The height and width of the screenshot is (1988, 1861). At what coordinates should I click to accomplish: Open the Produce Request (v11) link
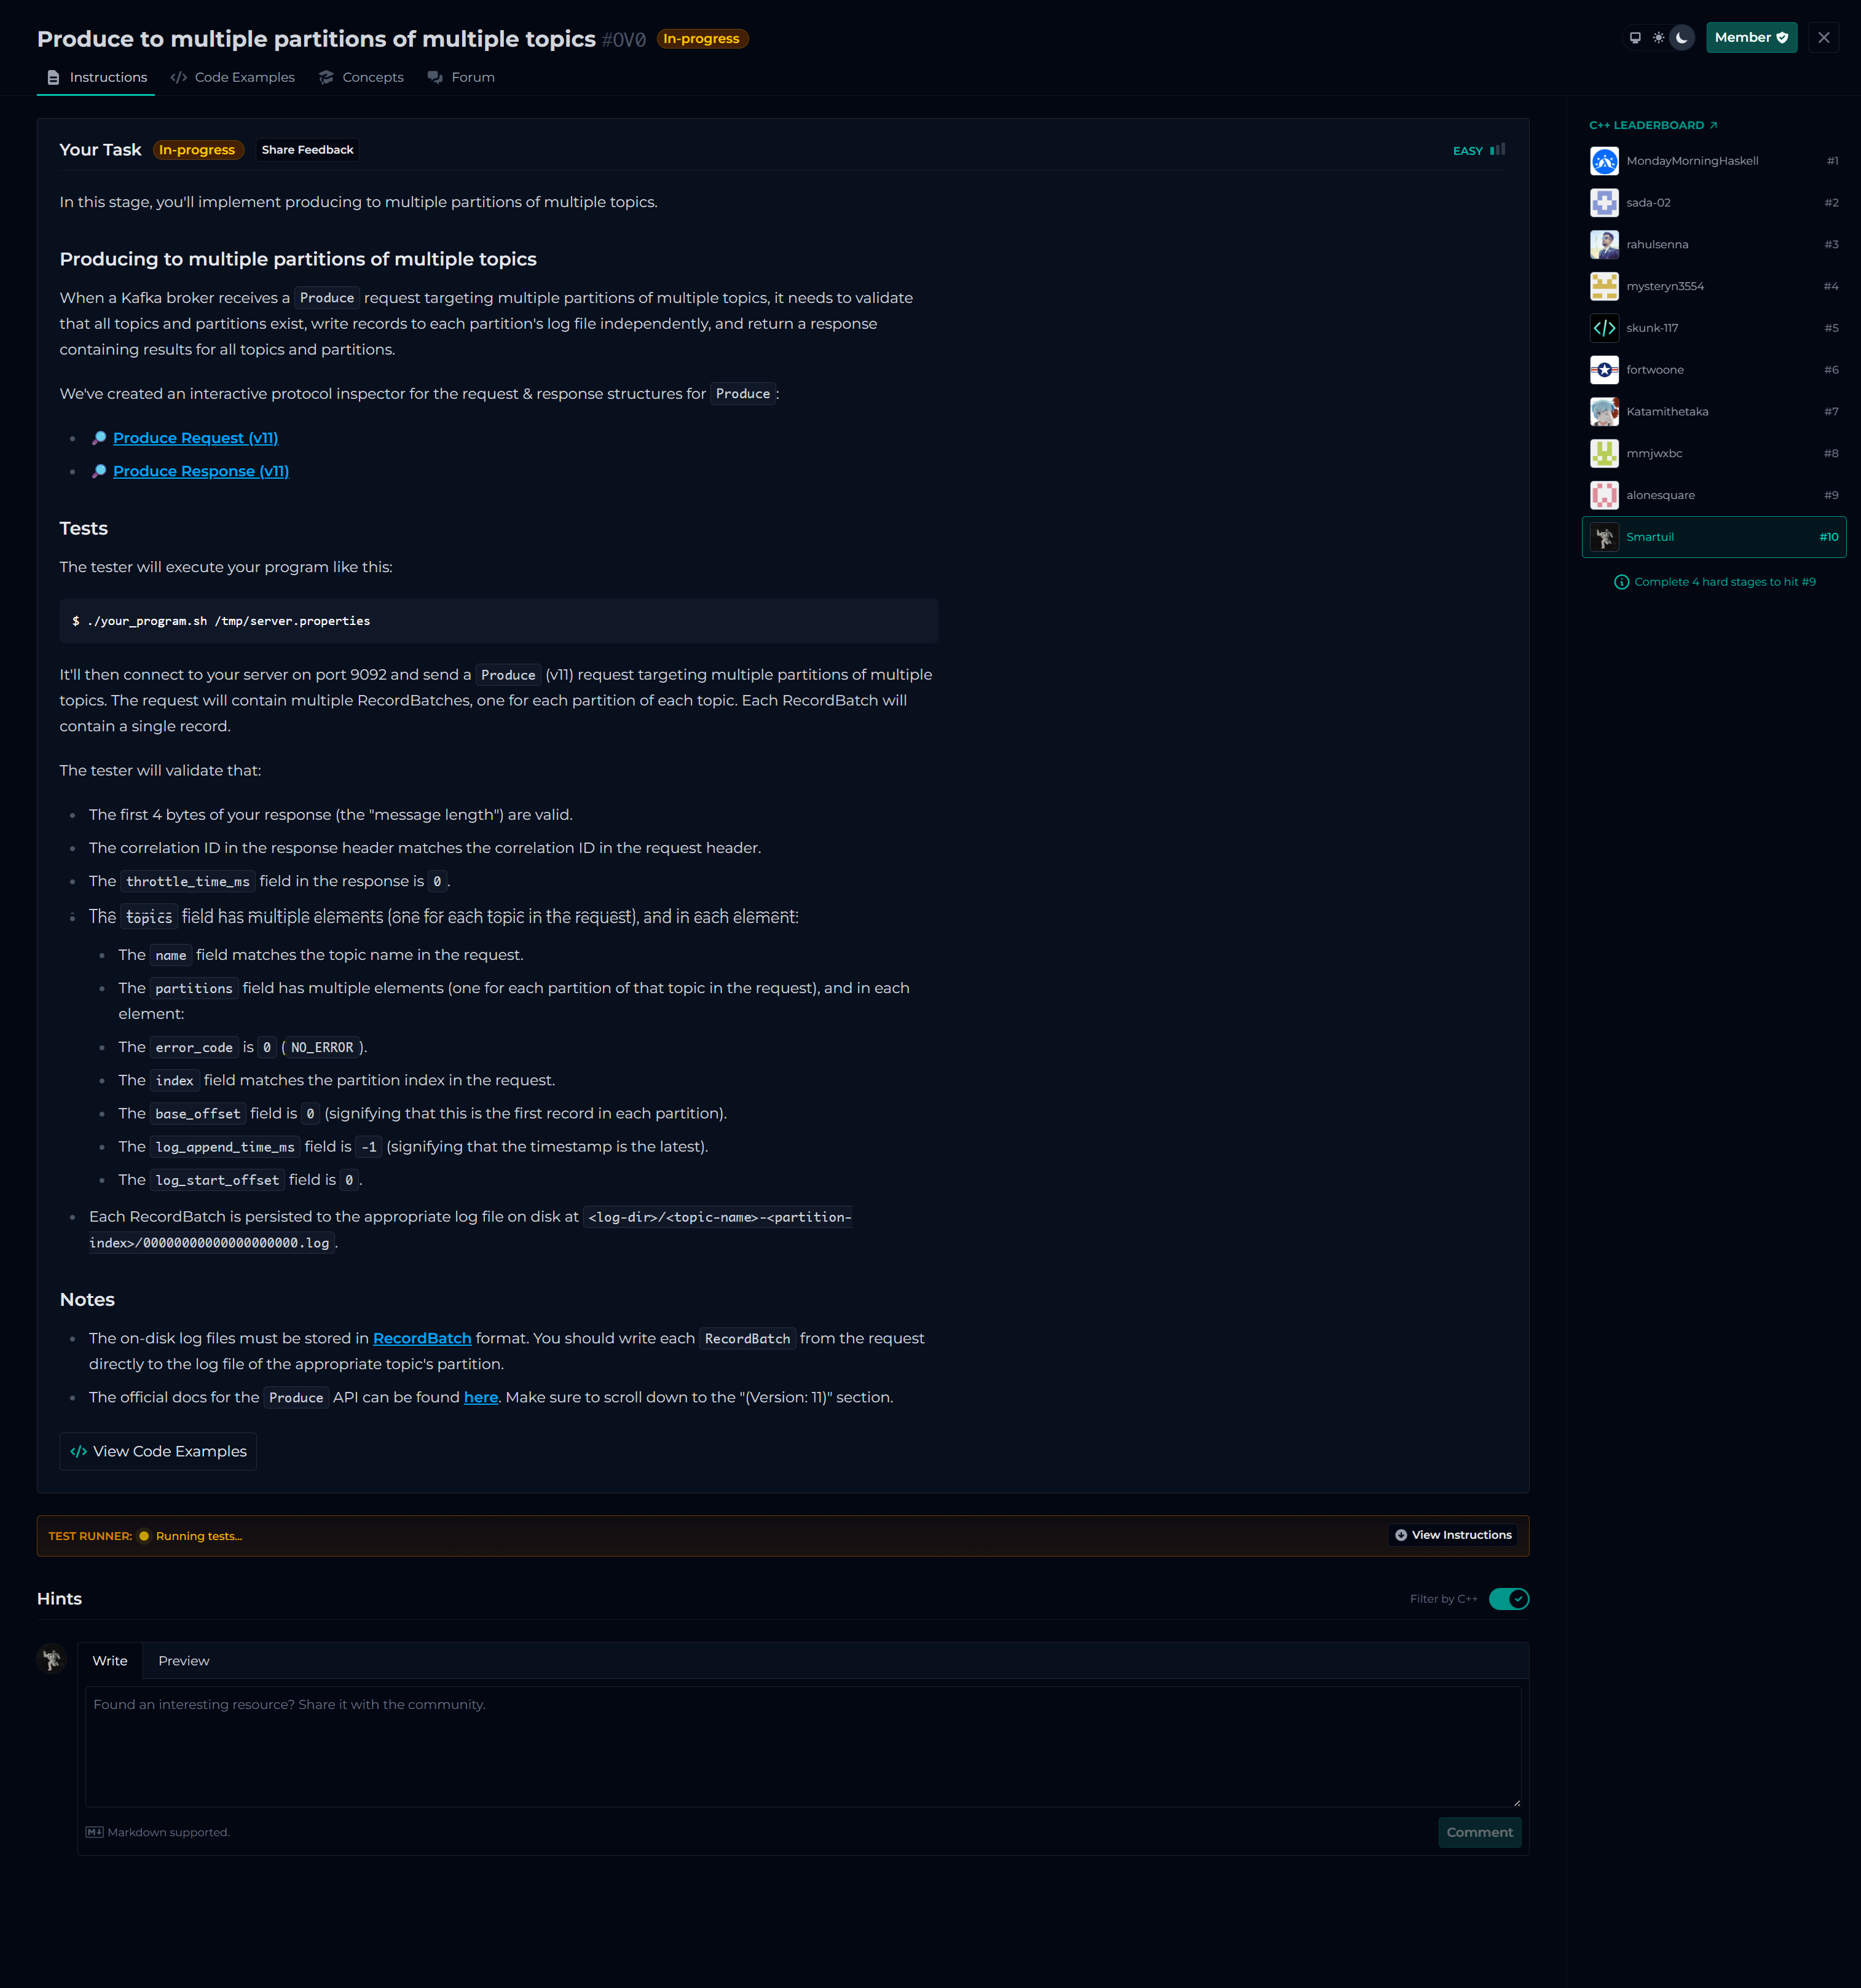(x=195, y=438)
